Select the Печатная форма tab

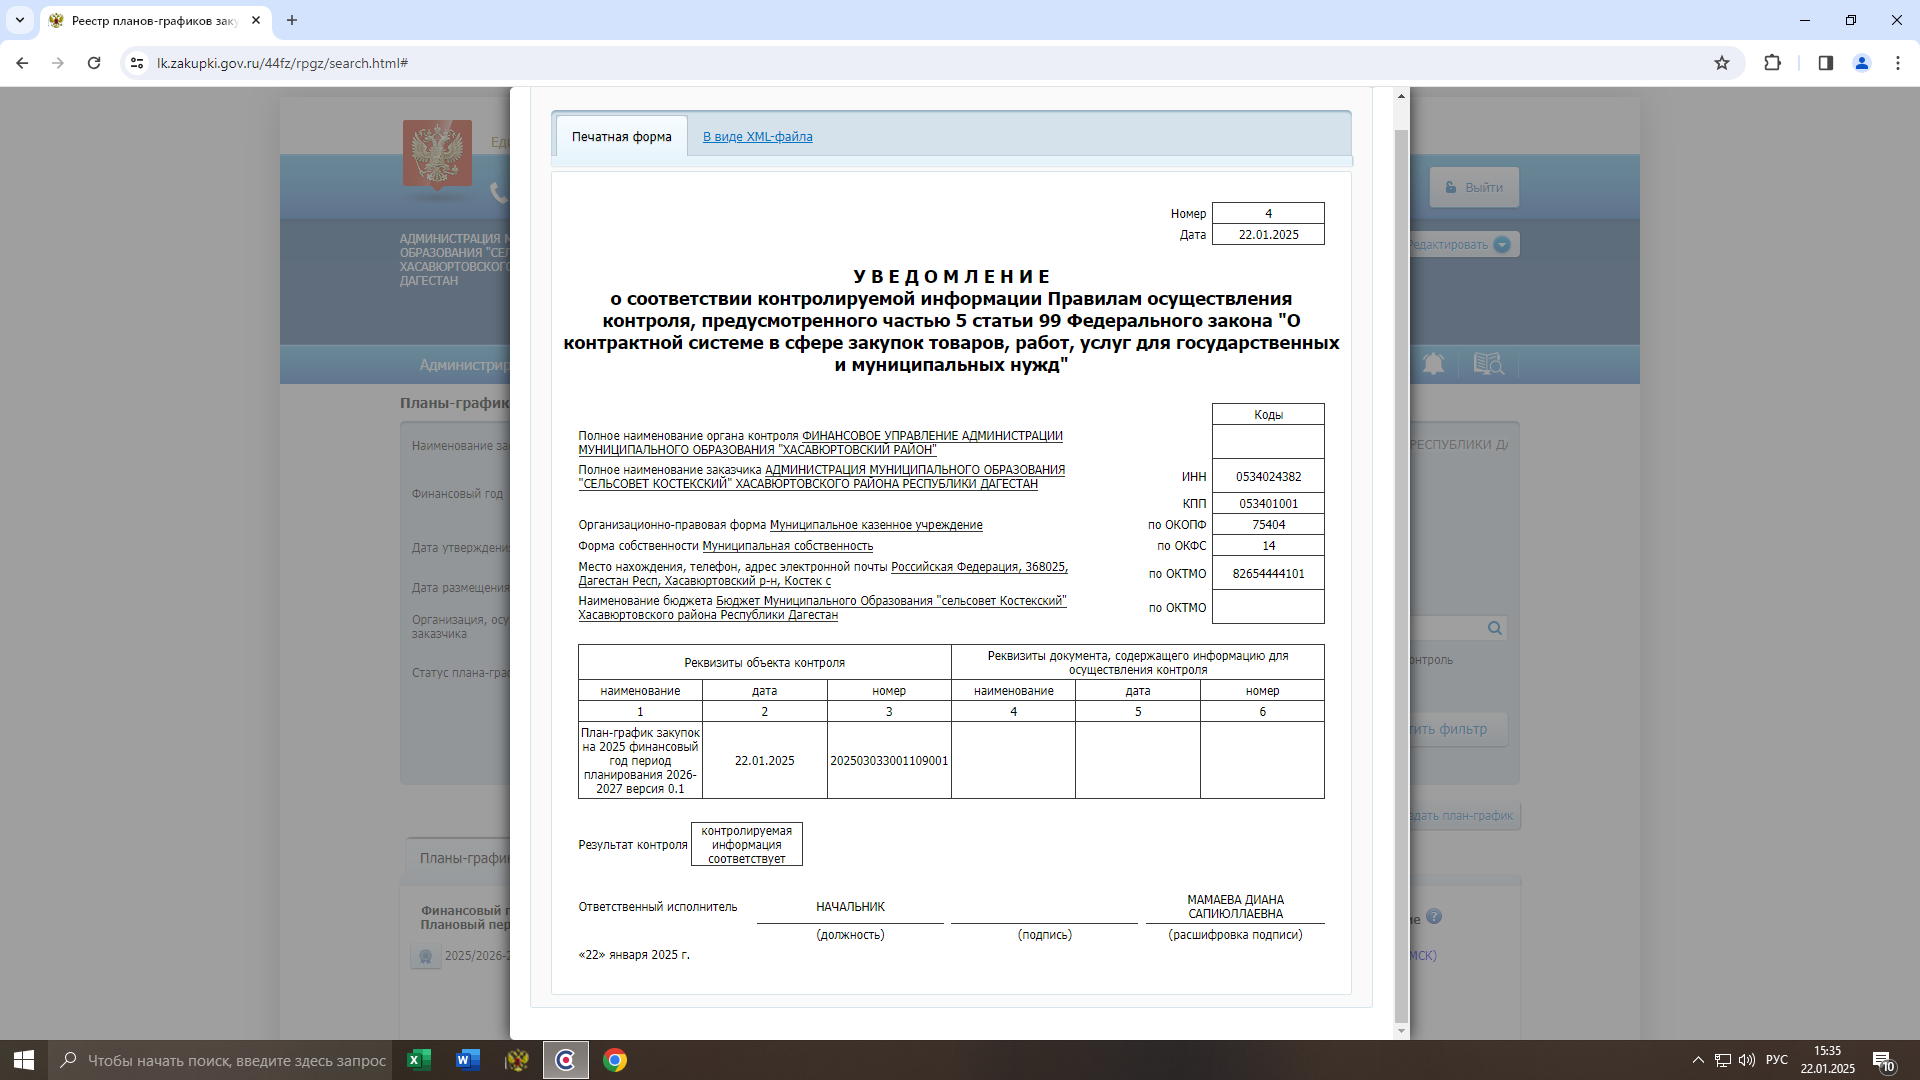coord(621,137)
